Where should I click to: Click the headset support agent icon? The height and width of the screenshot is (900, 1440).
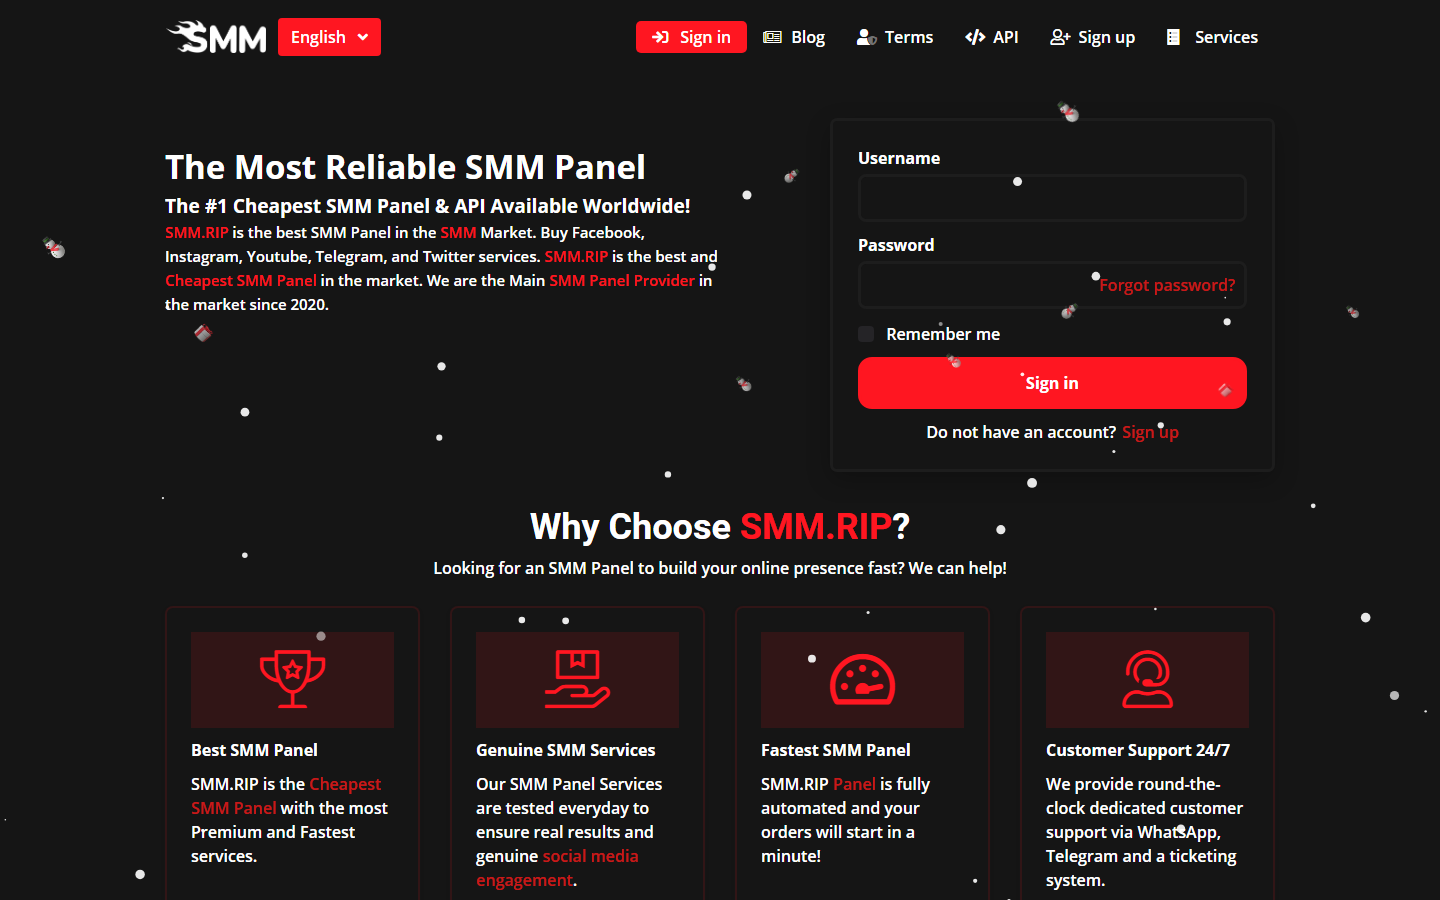click(x=1147, y=679)
